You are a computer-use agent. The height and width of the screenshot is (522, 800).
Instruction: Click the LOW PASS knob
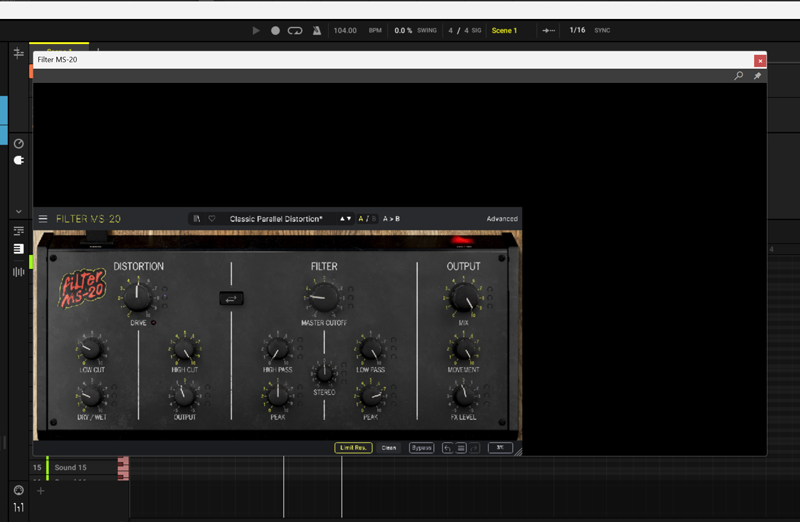click(x=370, y=349)
